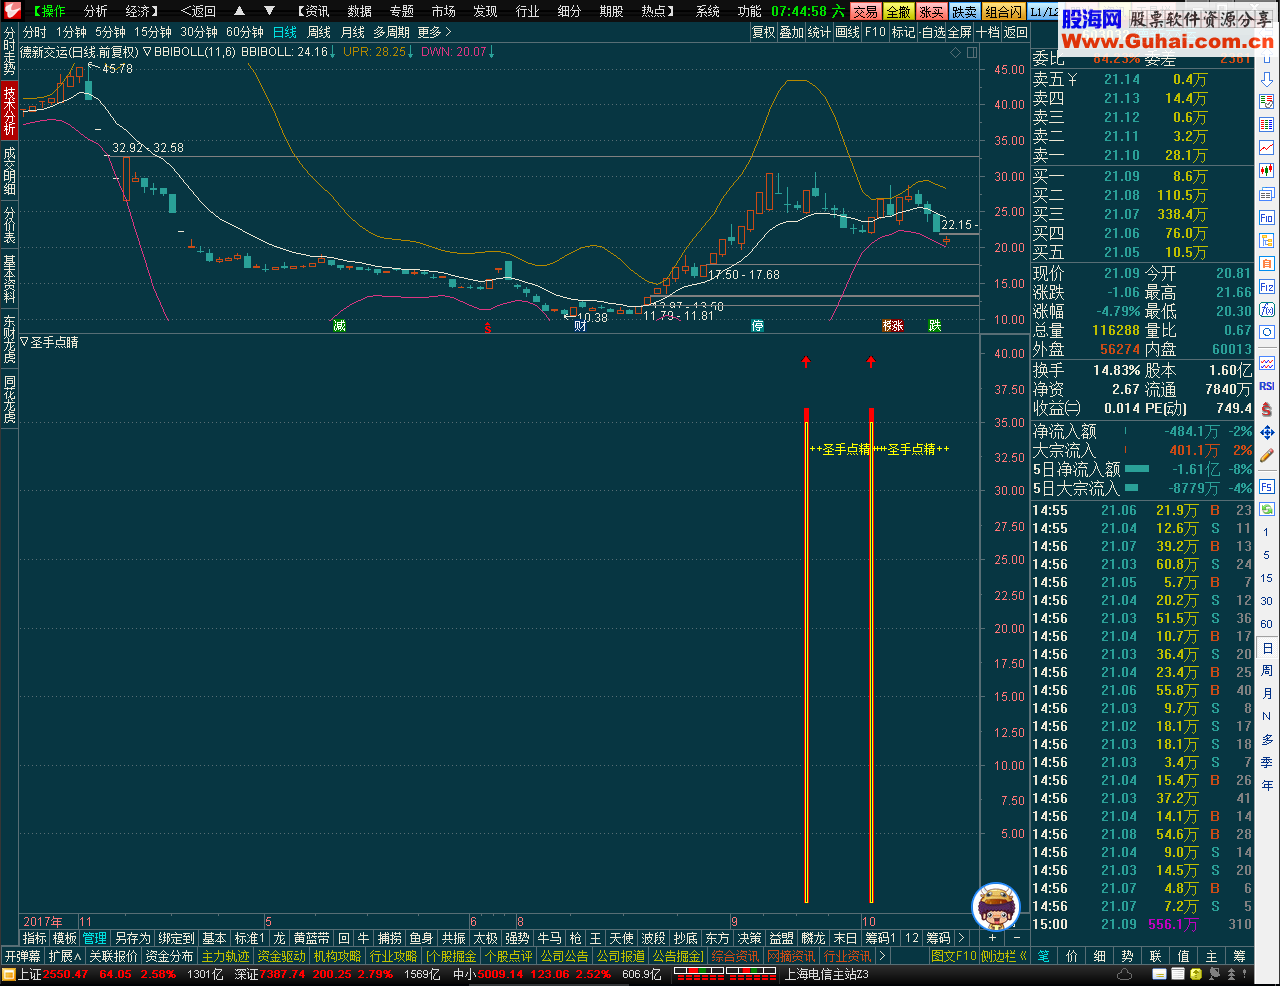Open the 功能 menu

(x=749, y=11)
